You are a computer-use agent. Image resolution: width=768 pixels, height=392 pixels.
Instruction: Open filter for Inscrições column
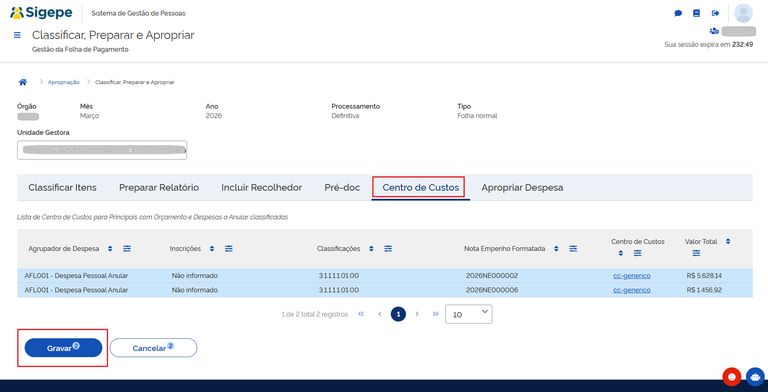coord(228,248)
